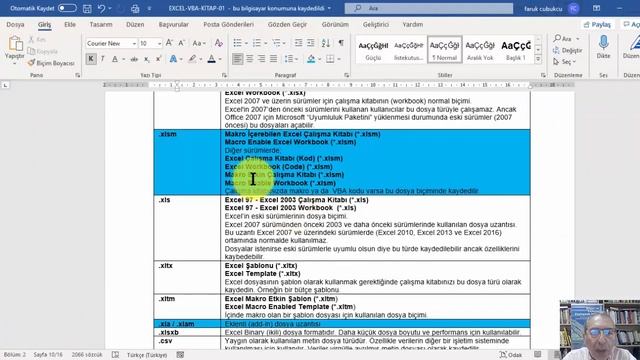This screenshot has width=640, height=360.
Task: Select the Güçlü style
Action: [373, 49]
